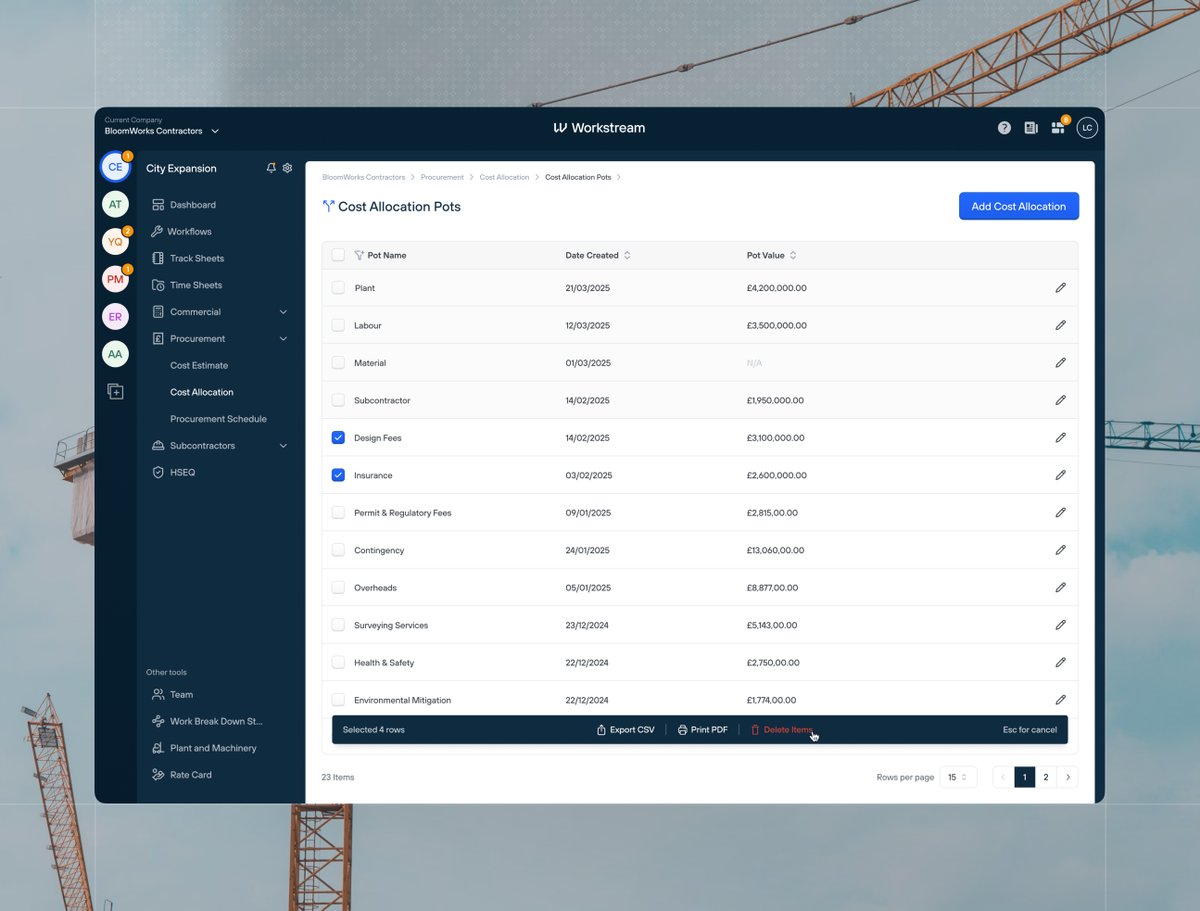Edit the Health & Safety pencil icon
Image resolution: width=1200 pixels, height=911 pixels.
point(1061,663)
